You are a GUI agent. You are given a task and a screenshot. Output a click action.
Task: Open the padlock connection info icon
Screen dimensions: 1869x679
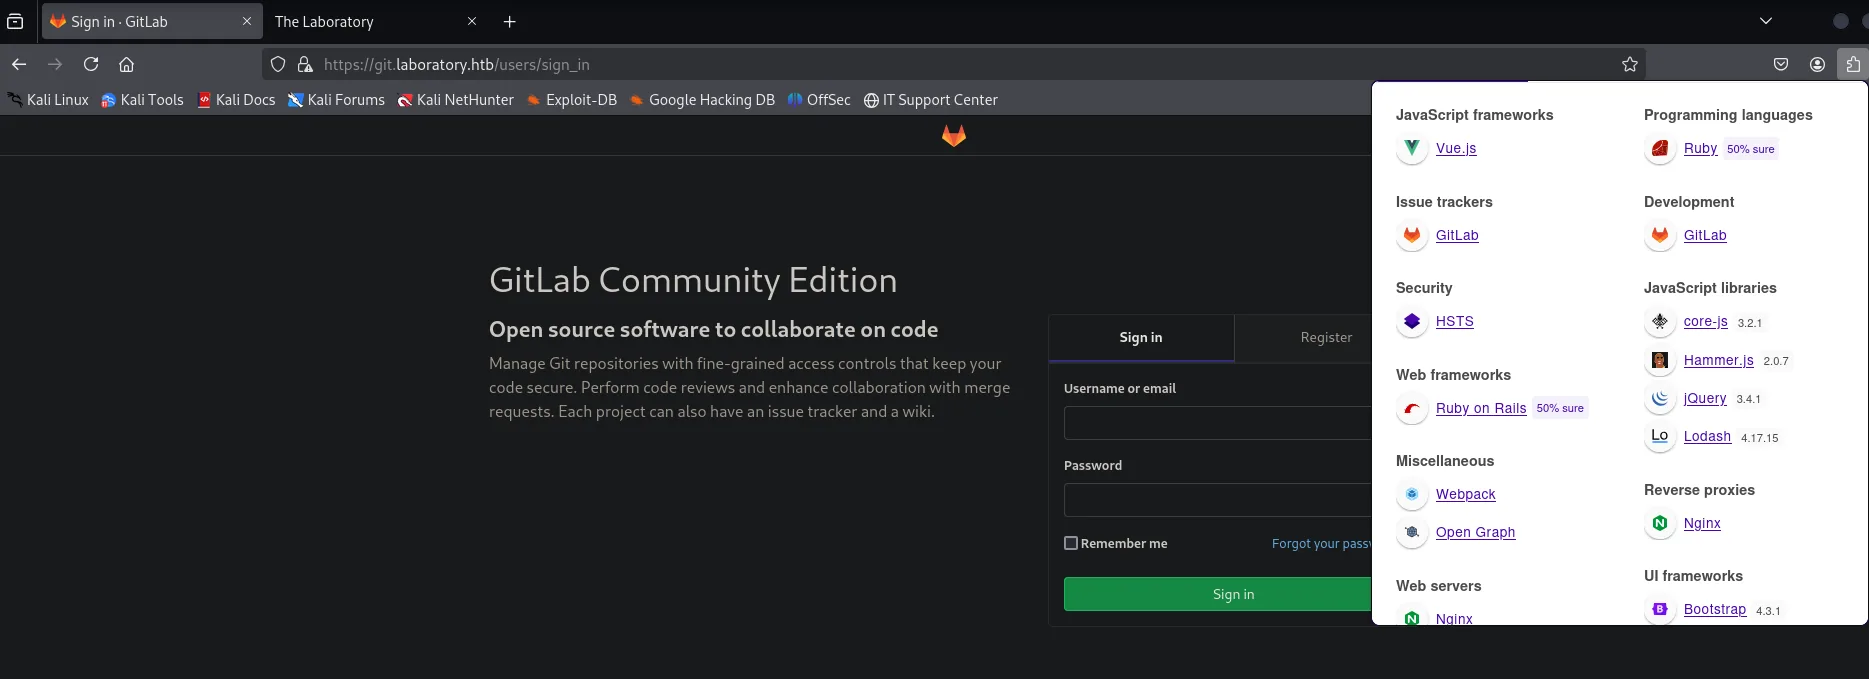click(x=305, y=64)
